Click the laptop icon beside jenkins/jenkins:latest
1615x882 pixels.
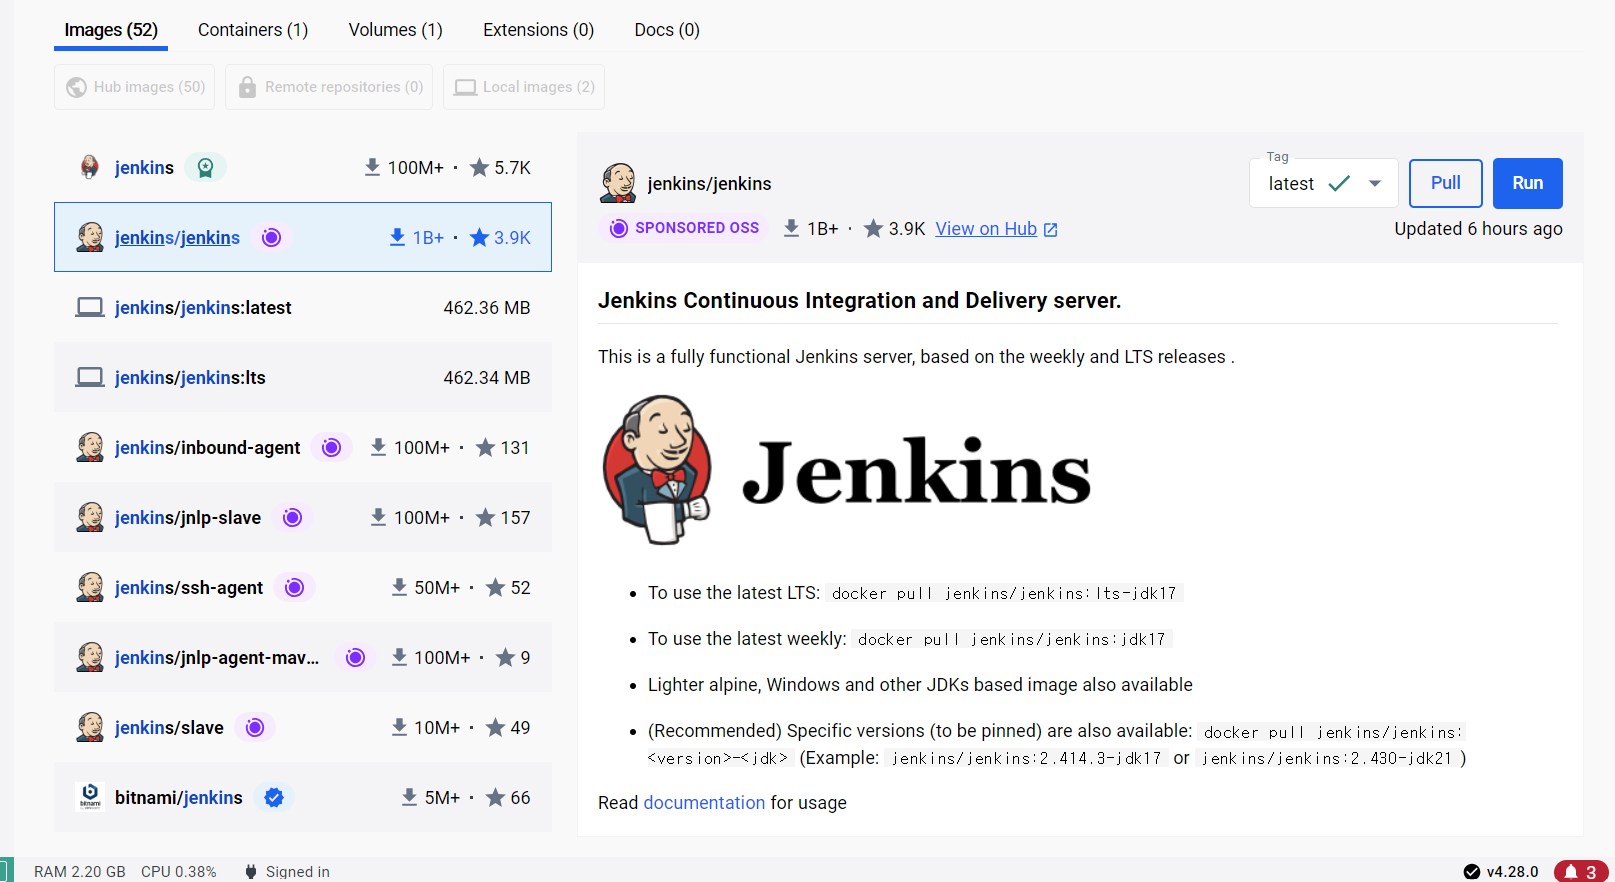[x=90, y=307]
